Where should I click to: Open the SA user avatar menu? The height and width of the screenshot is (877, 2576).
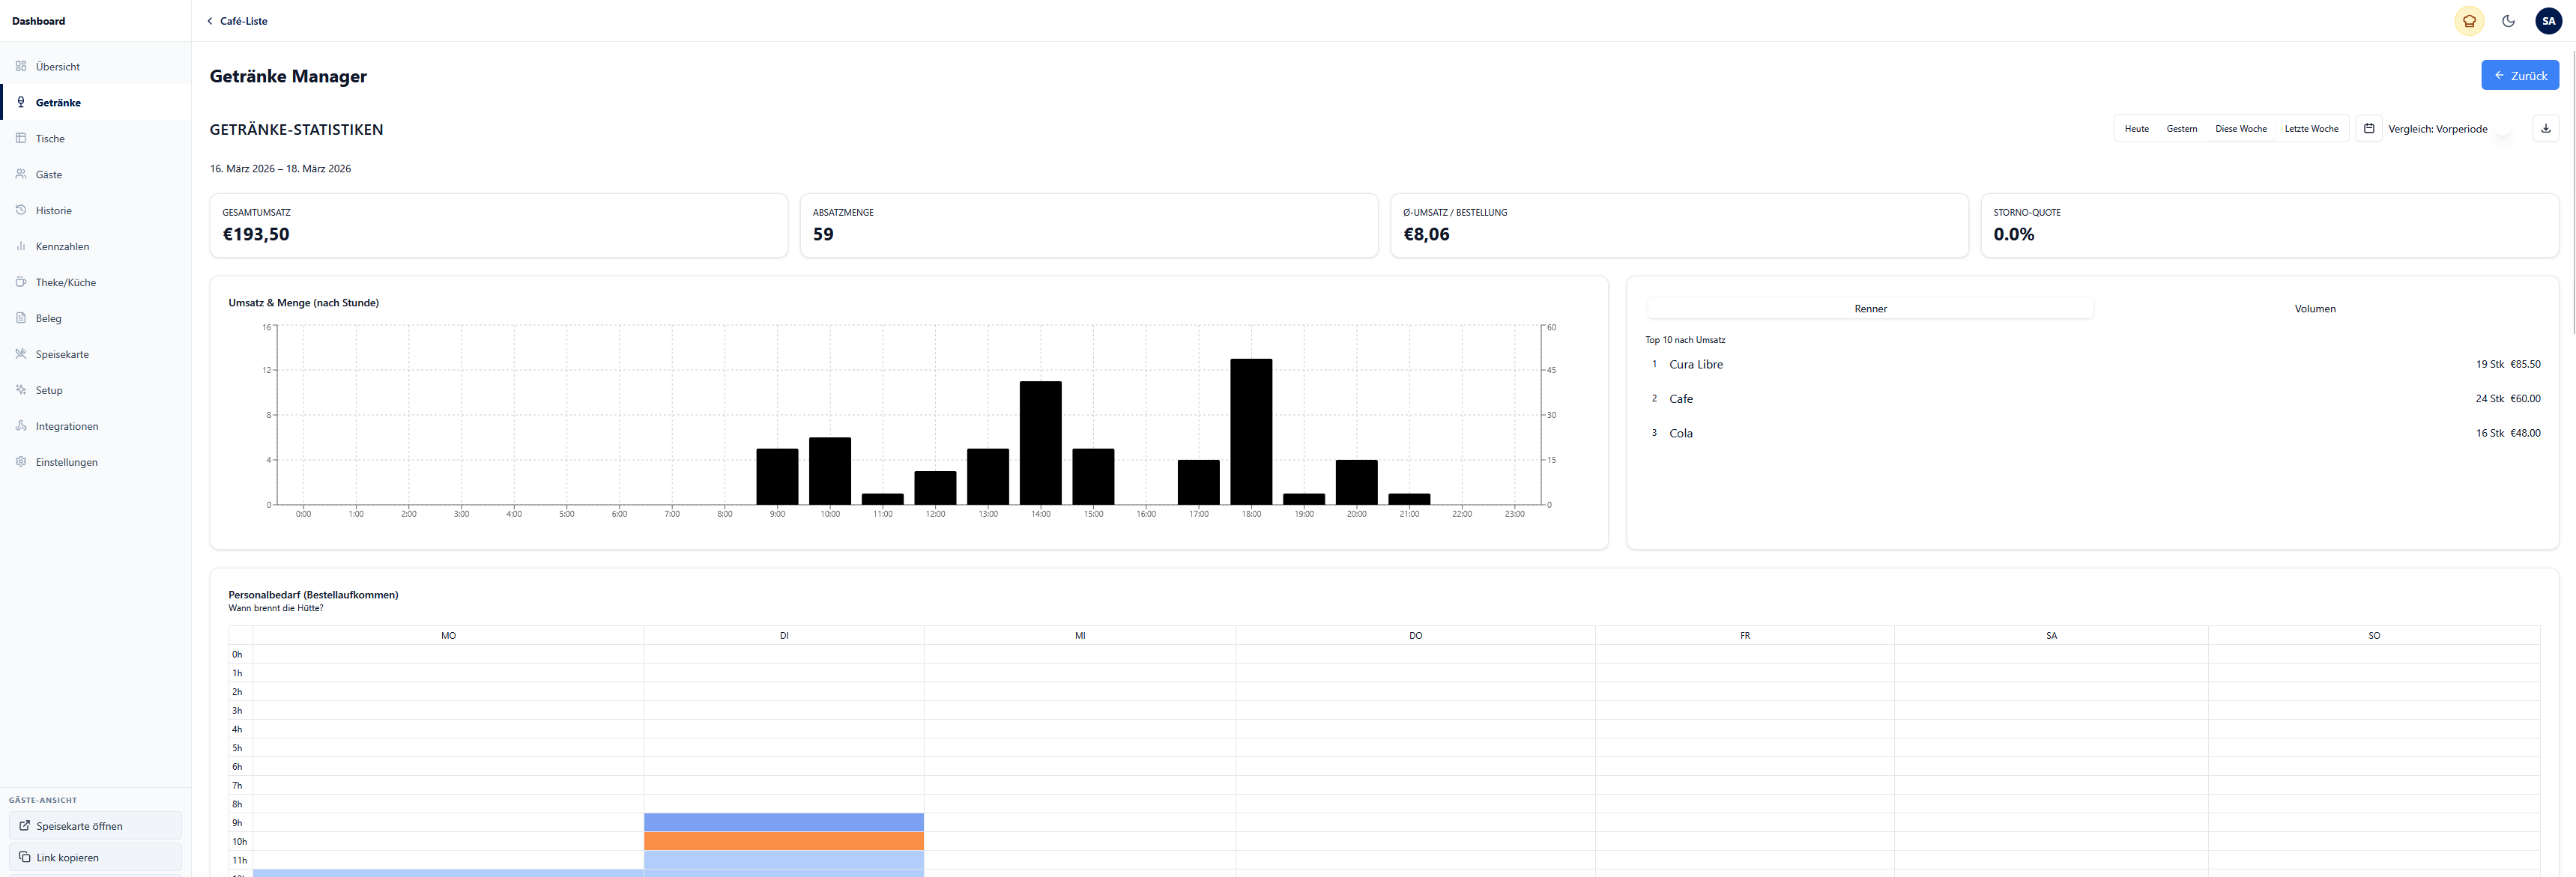[2548, 21]
